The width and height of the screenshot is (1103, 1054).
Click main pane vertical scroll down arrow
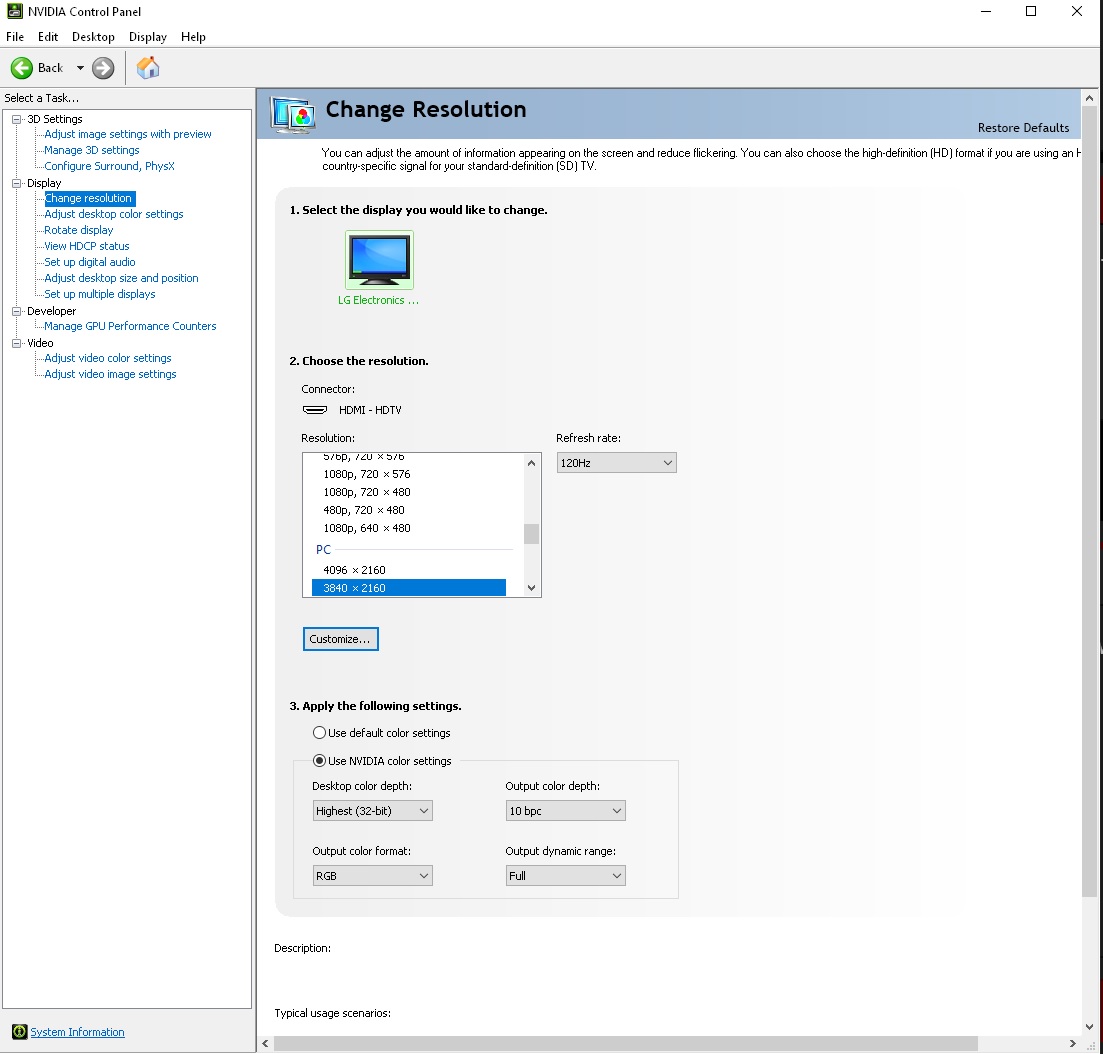(1089, 1027)
